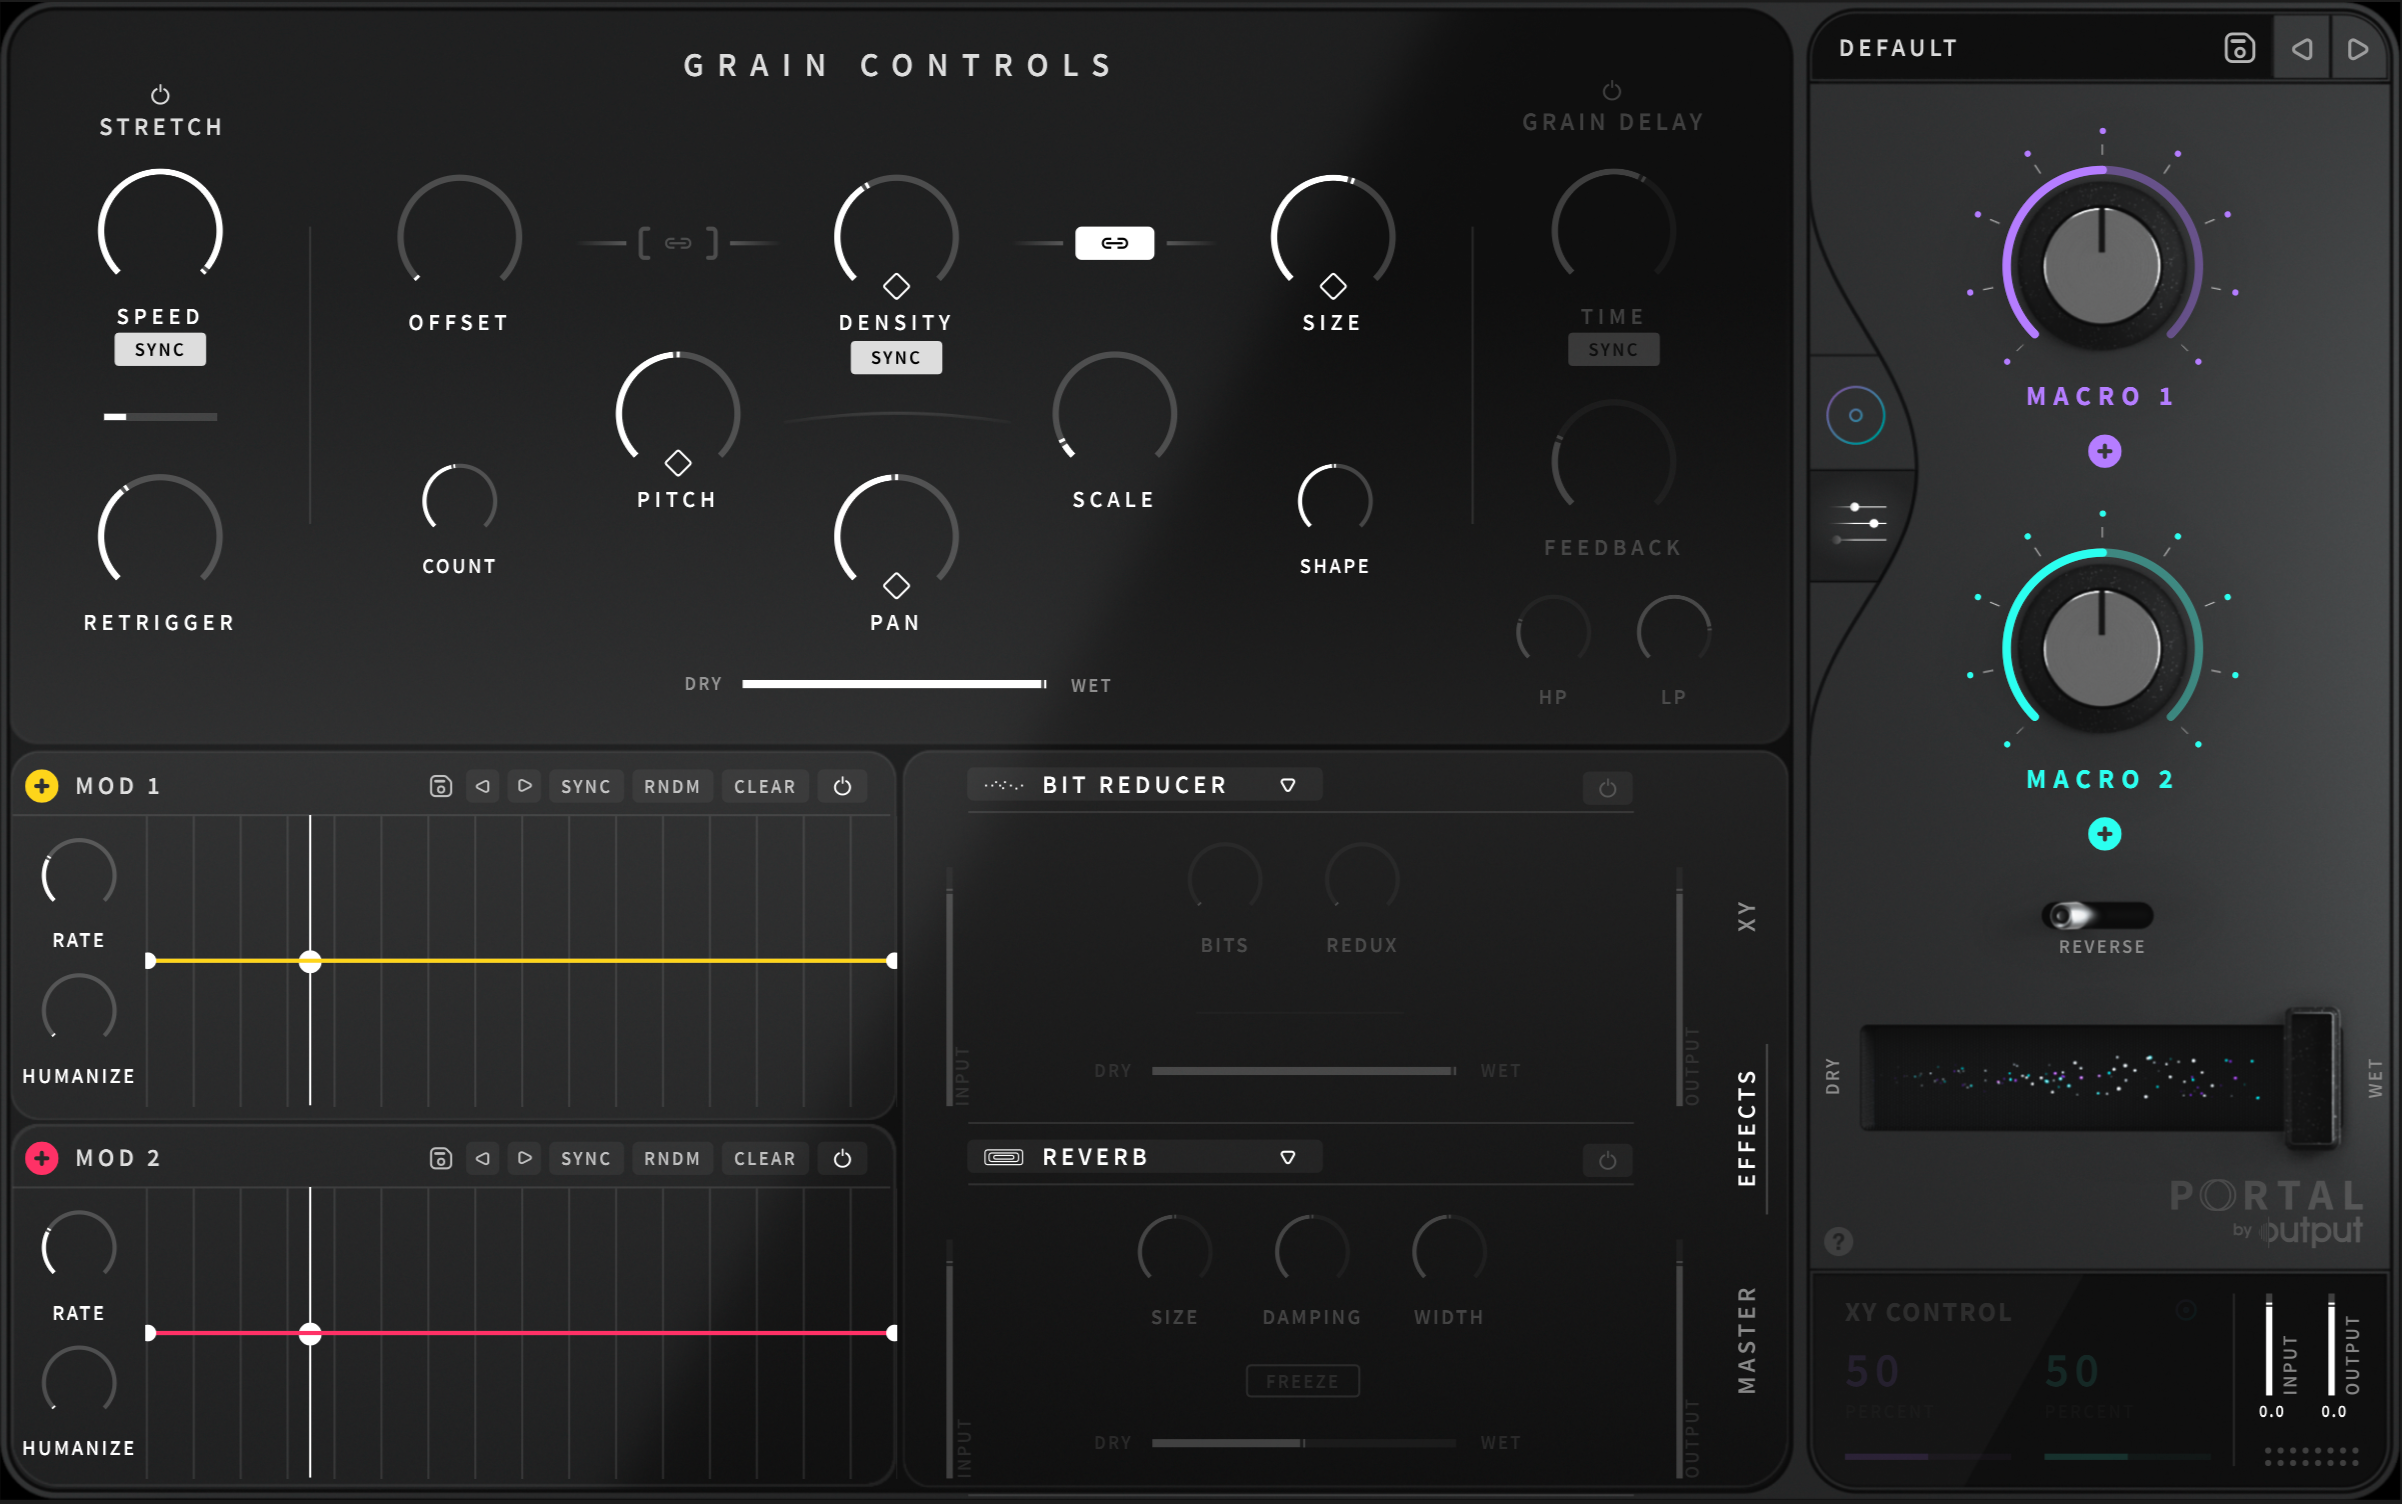This screenshot has height=1504, width=2402.
Task: Click the CLEAR button in MOD 1
Action: click(x=764, y=786)
